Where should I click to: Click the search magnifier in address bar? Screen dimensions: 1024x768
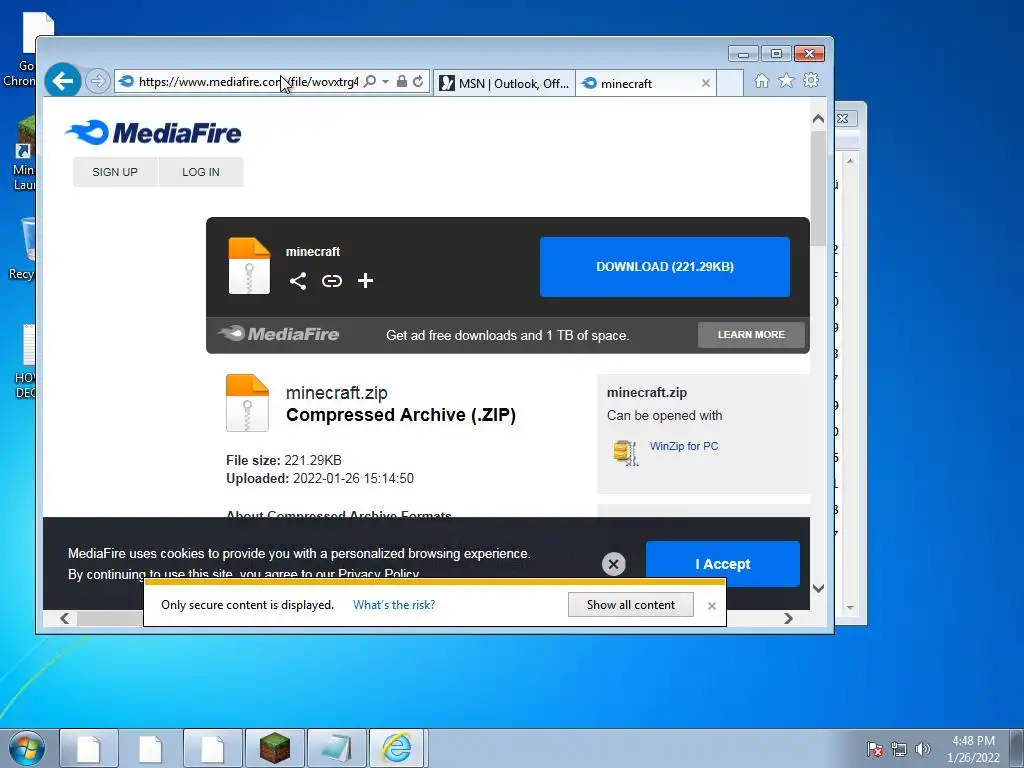[370, 82]
